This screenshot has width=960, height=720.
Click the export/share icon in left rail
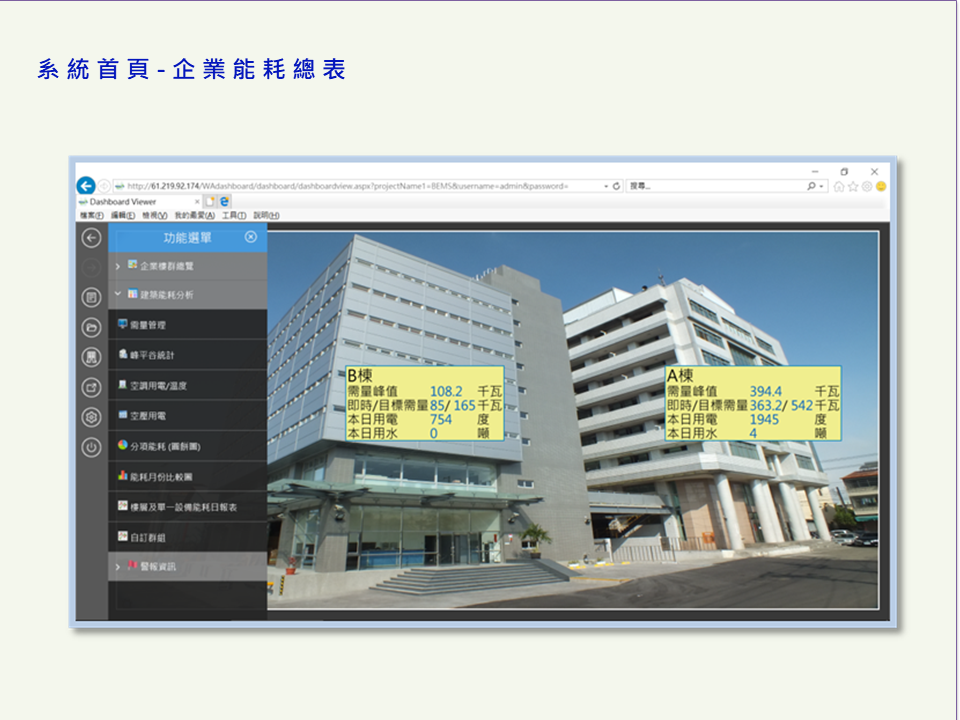(91, 387)
